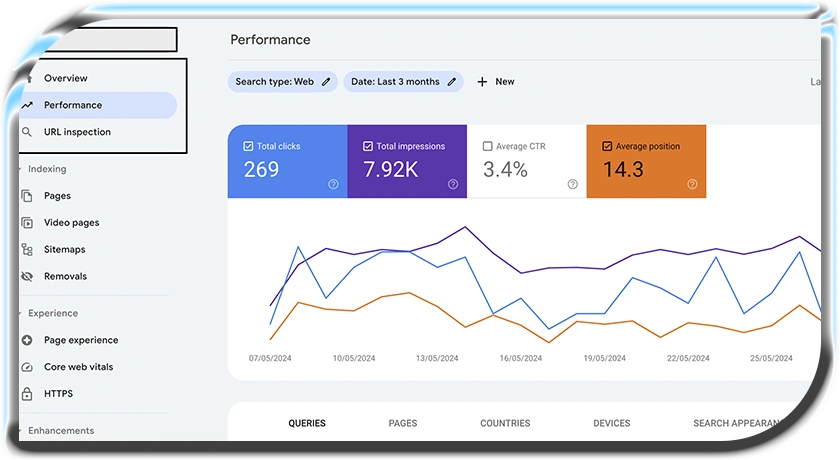Select the DEVICES tab
Viewport: 840px width, 460px height.
[611, 423]
